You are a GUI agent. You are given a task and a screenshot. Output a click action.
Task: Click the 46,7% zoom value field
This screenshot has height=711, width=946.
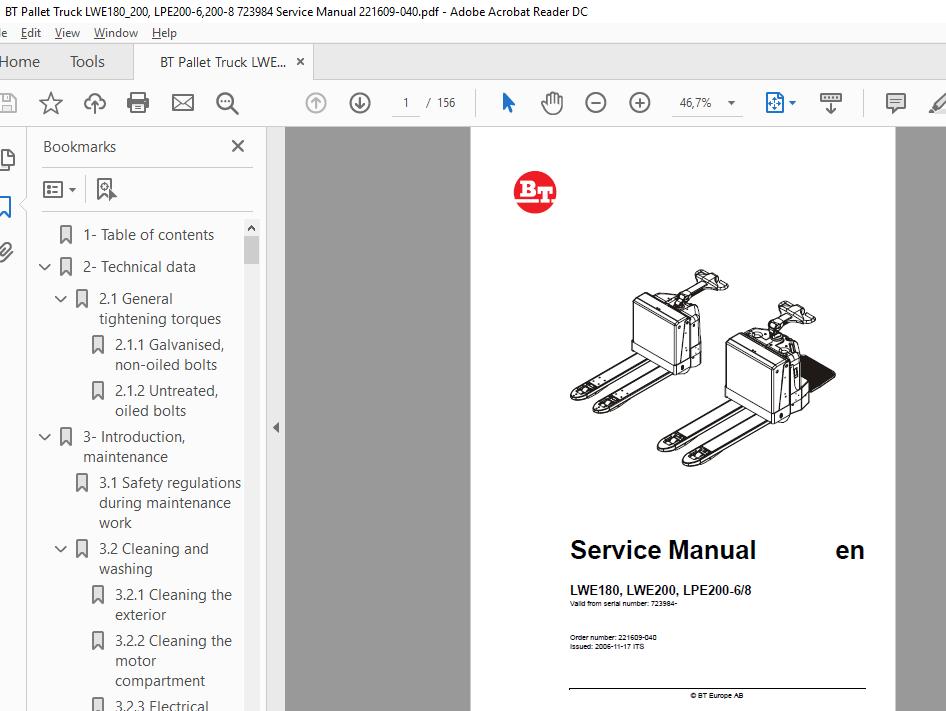696,103
